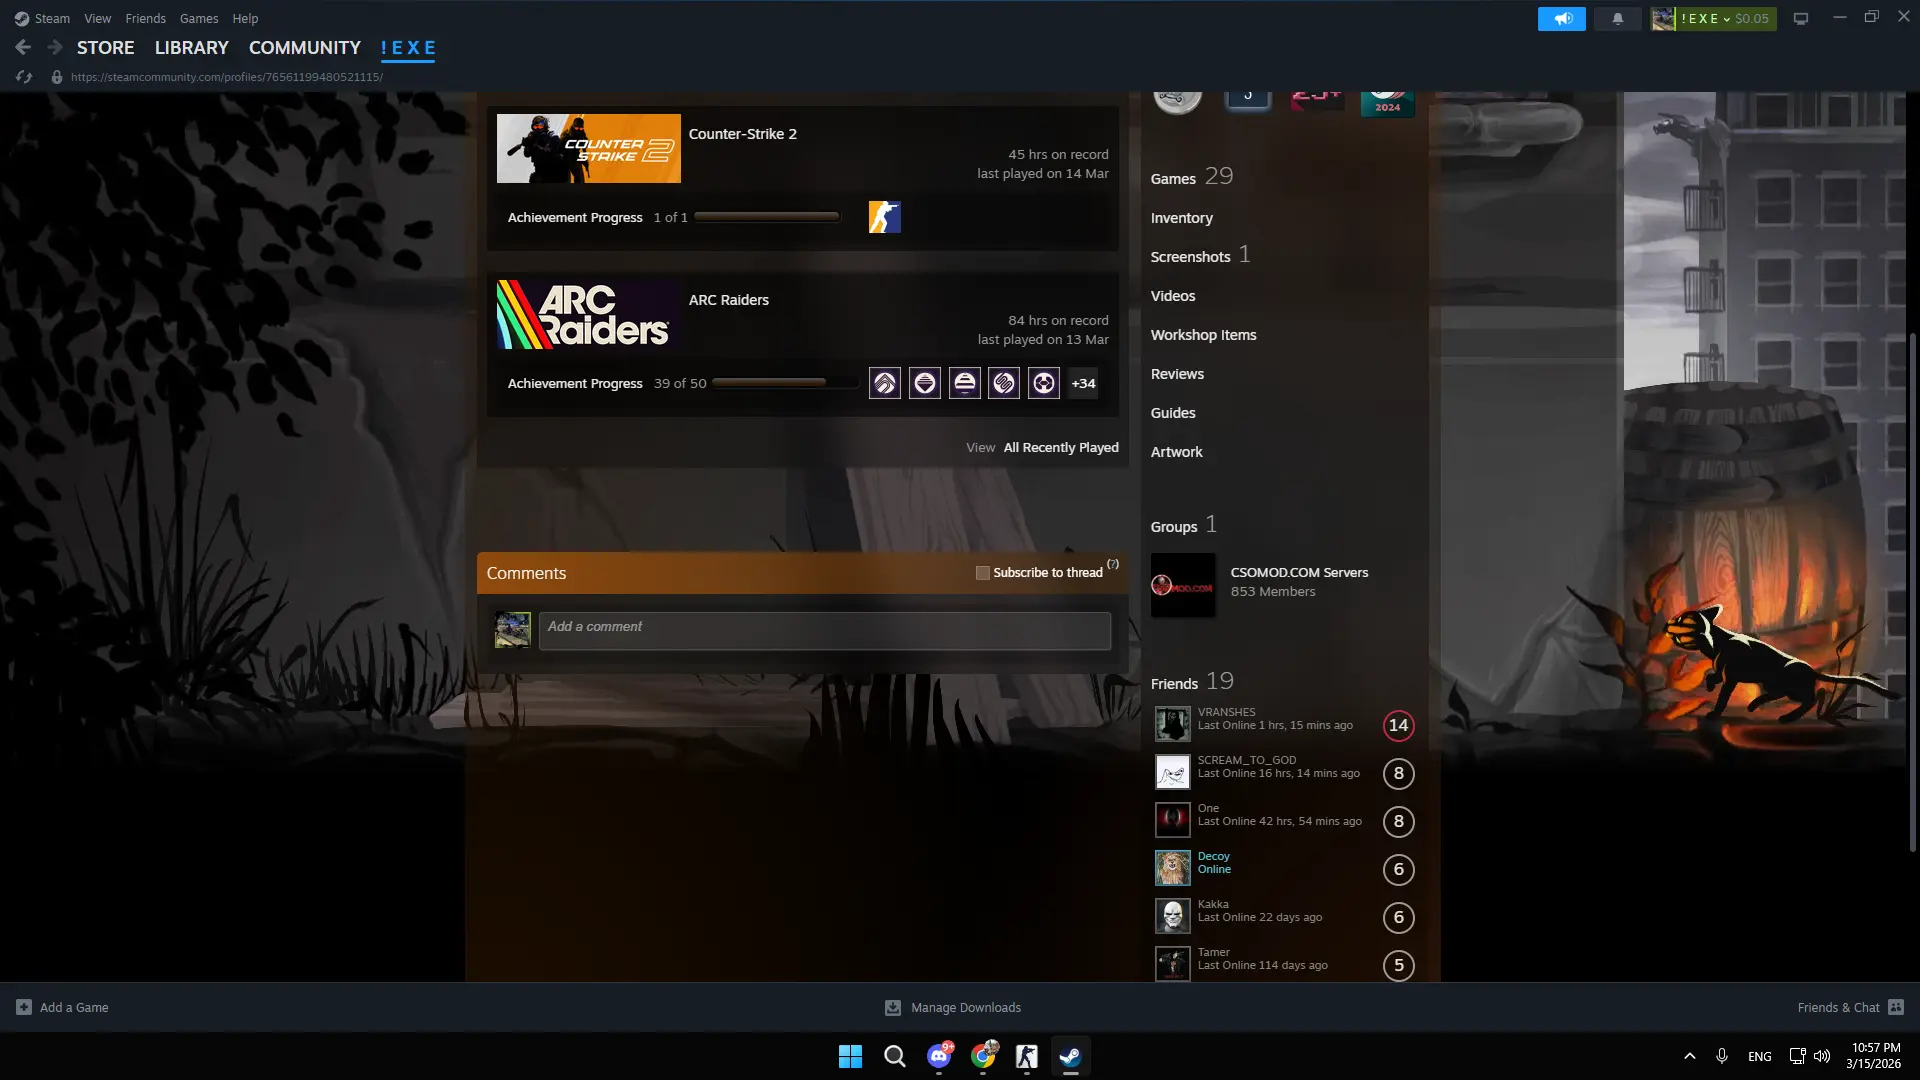Reload the page with the refresh icon
The height and width of the screenshot is (1080, 1920).
24,77
